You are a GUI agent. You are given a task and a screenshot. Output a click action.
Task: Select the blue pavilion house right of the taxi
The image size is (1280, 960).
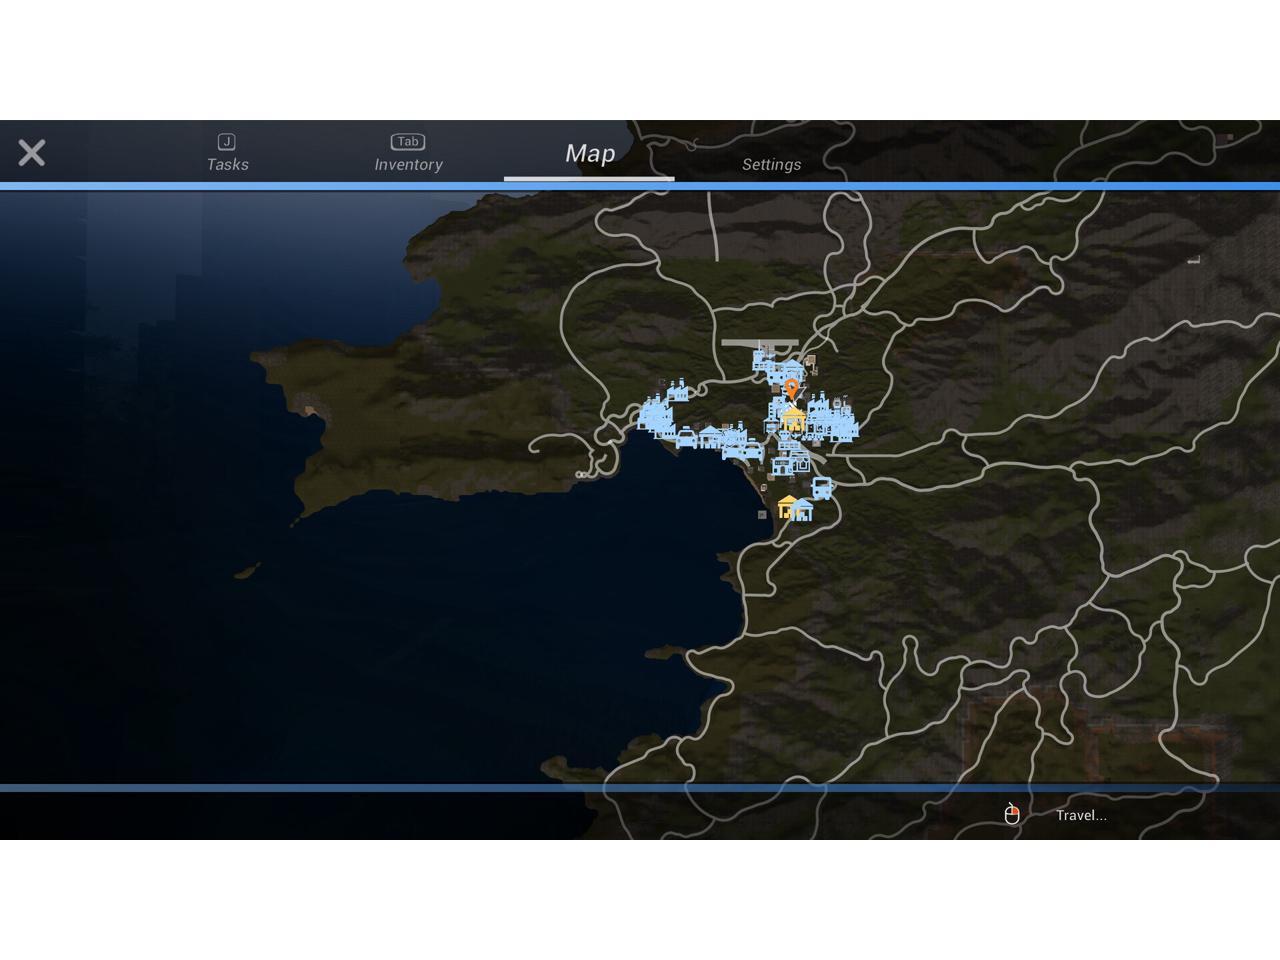tap(711, 436)
